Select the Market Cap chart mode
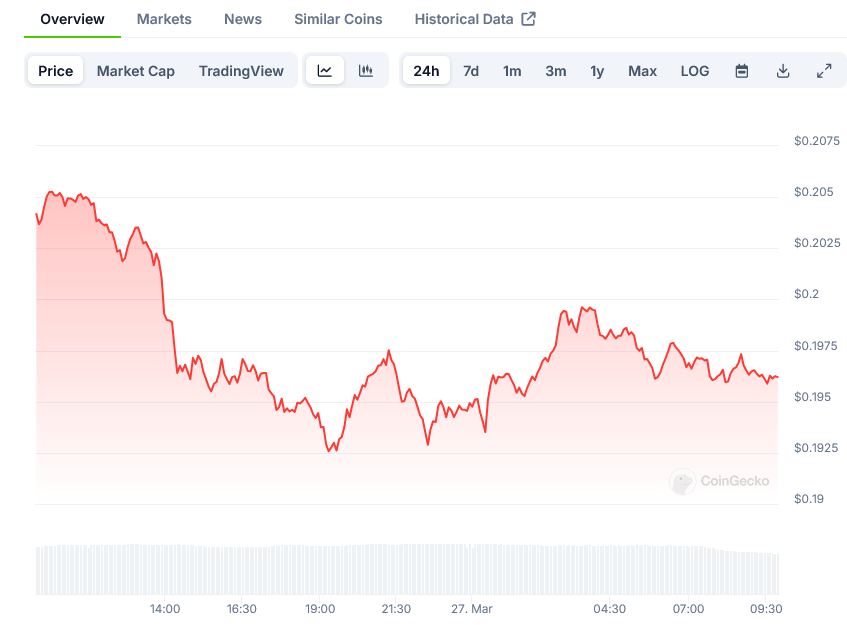This screenshot has width=847, height=625. coord(136,71)
